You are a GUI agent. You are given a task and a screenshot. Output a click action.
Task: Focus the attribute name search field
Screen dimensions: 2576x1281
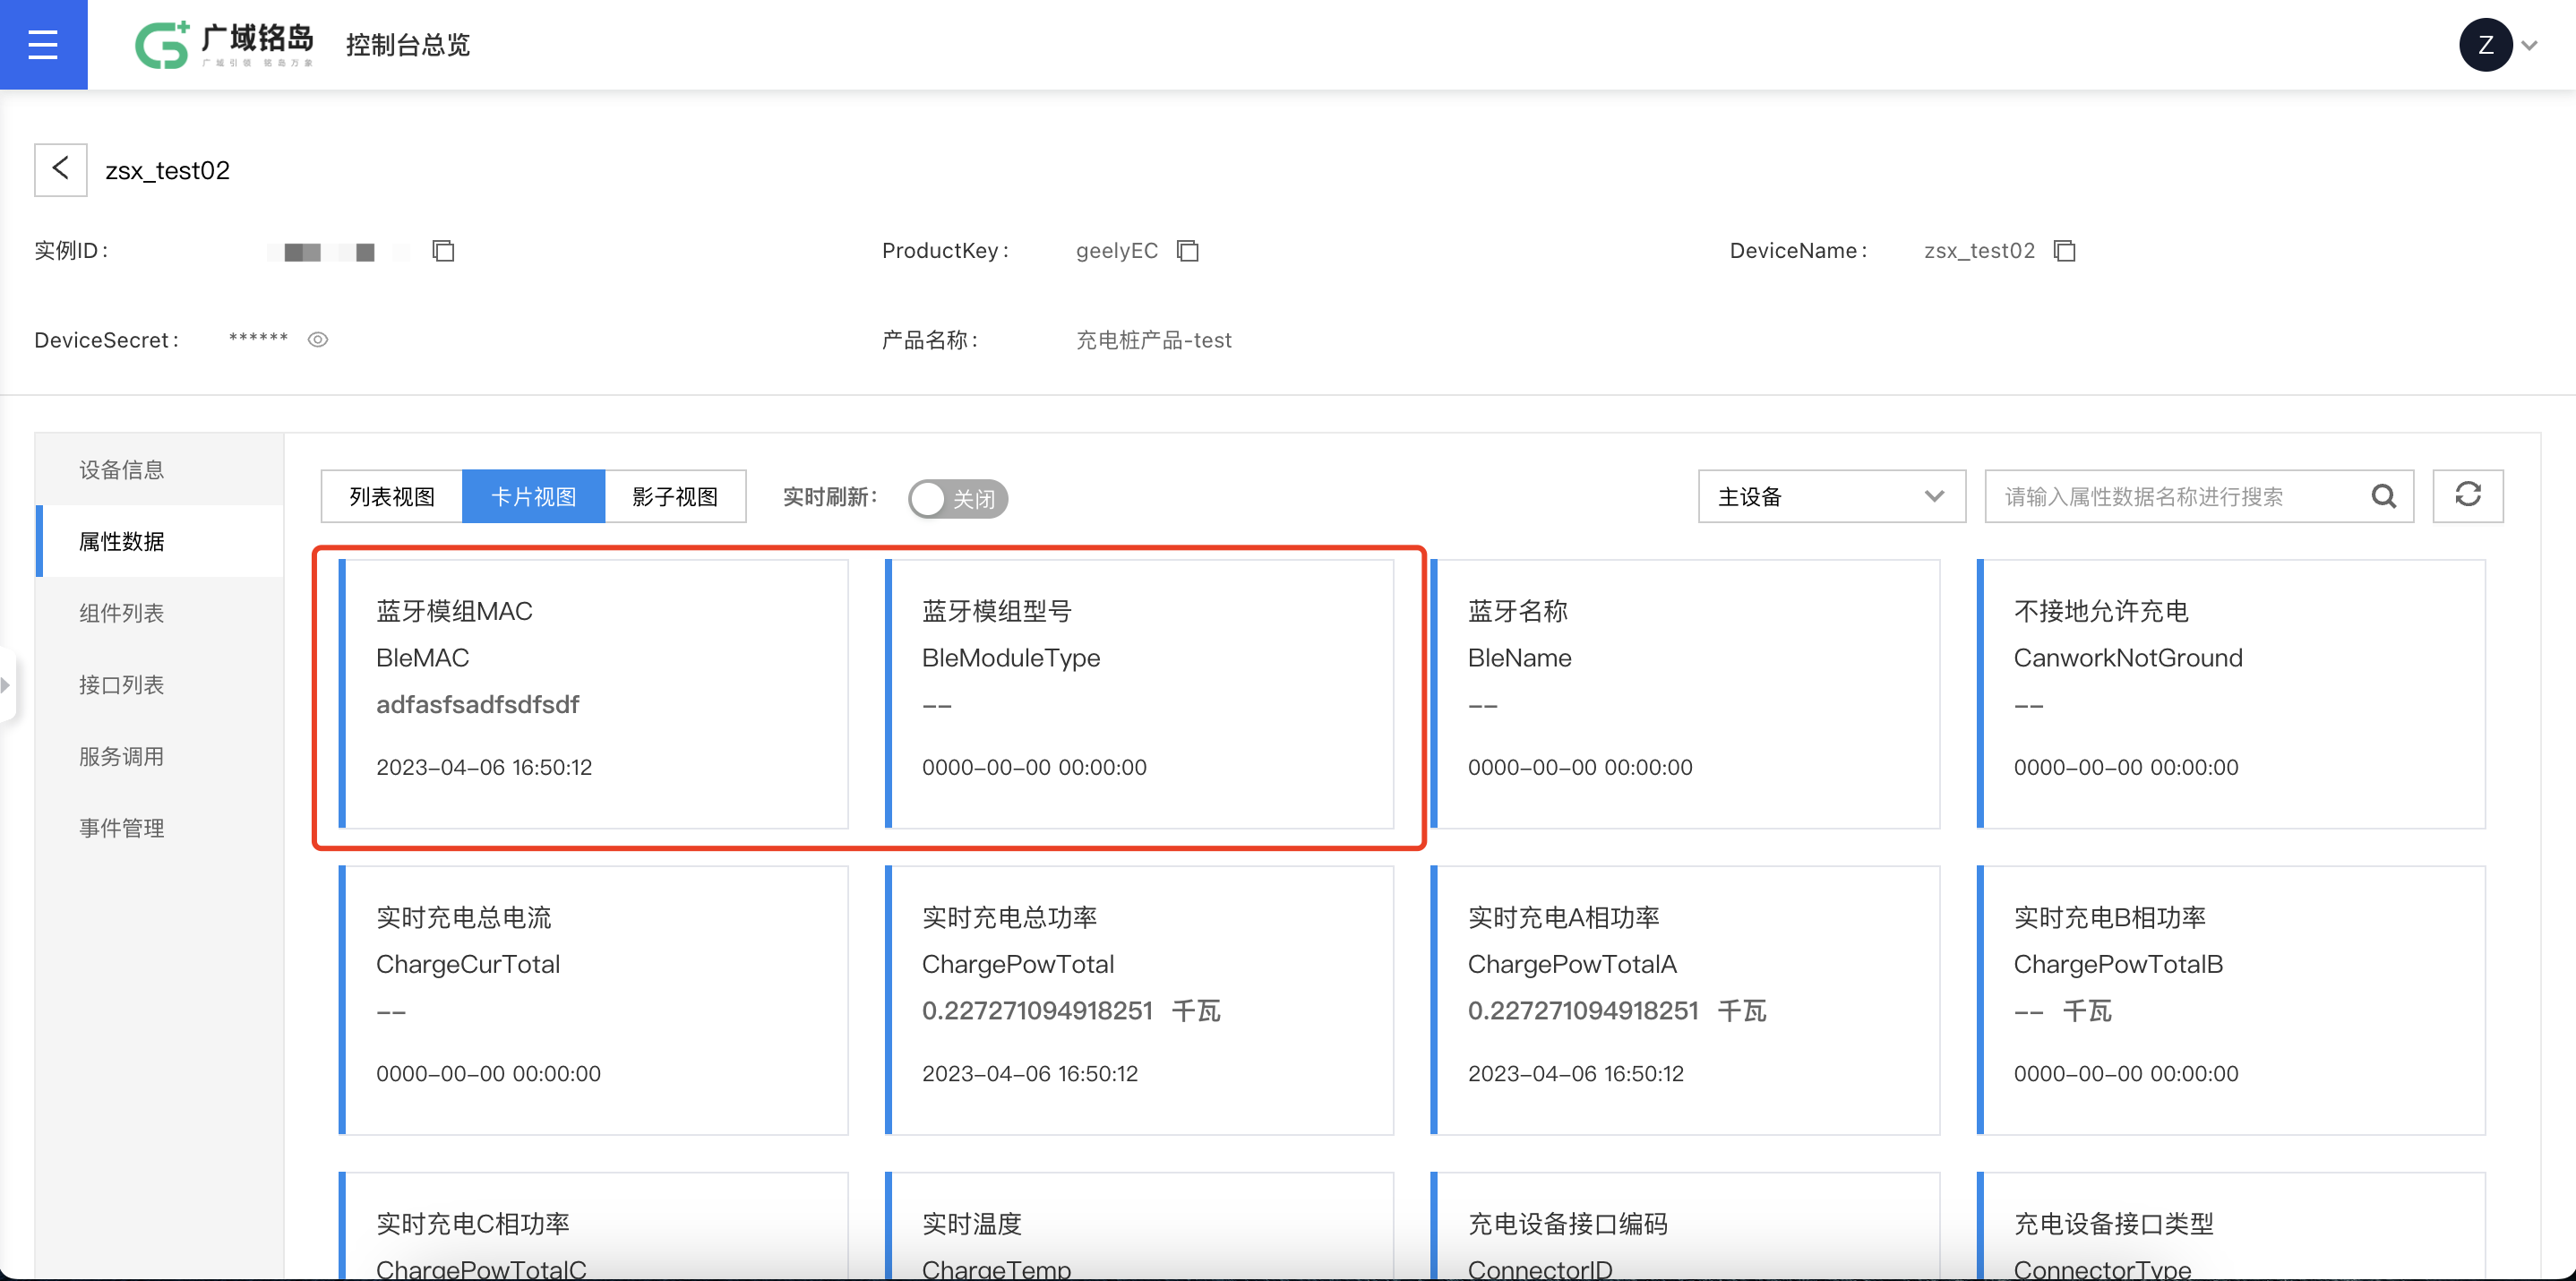click(2180, 497)
